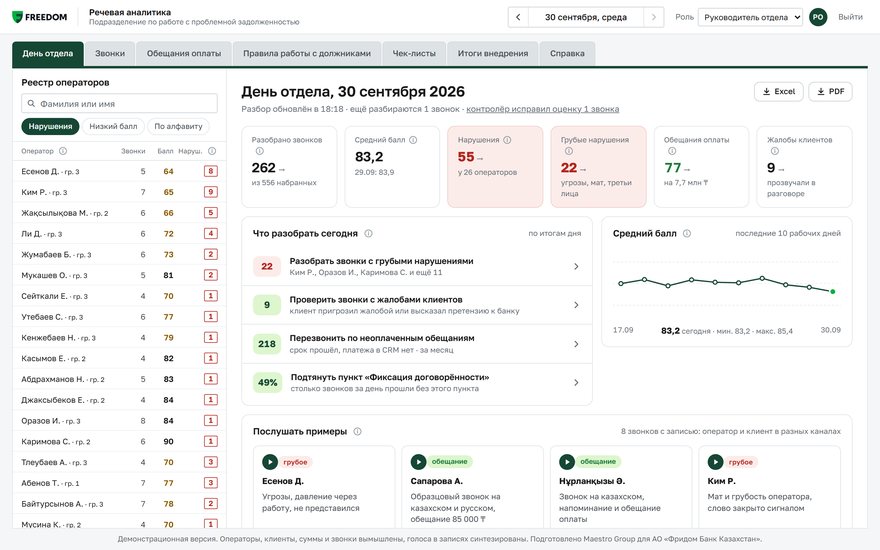
Task: Click the Freedom logo icon
Action: pyautogui.click(x=17, y=17)
